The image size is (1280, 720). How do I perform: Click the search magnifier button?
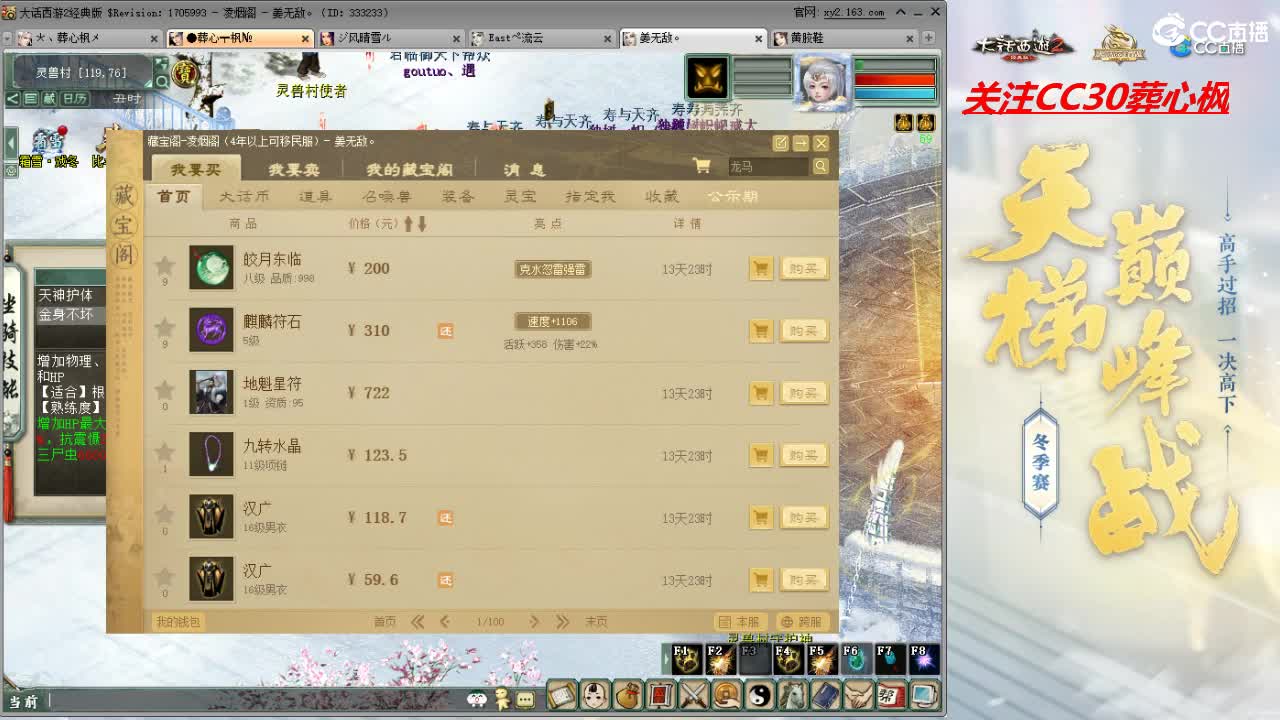point(820,167)
